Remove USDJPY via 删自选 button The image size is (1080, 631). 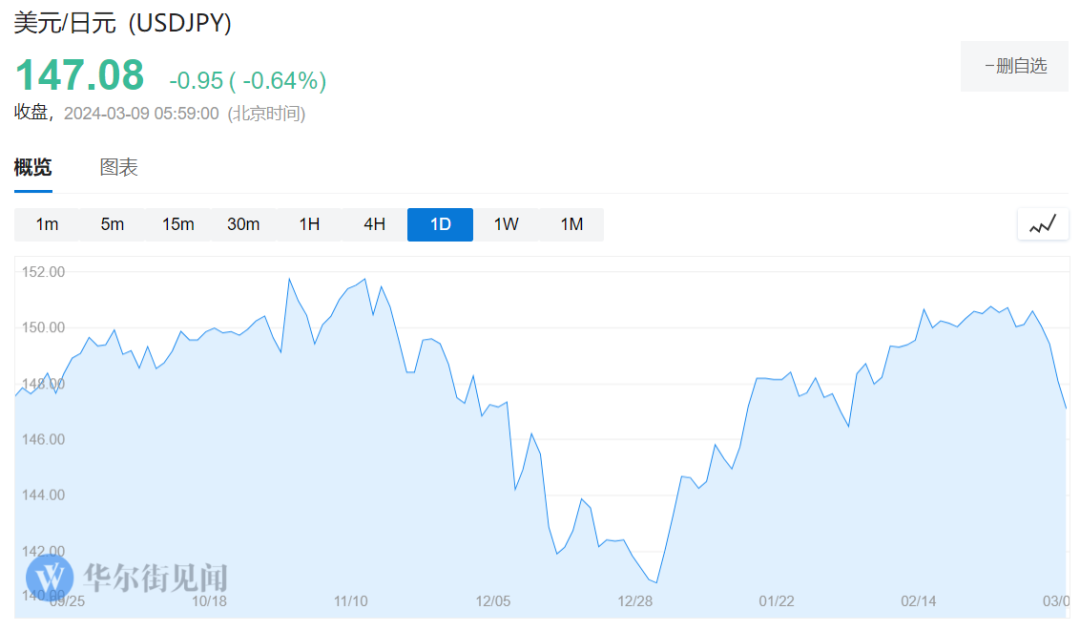tap(1014, 66)
